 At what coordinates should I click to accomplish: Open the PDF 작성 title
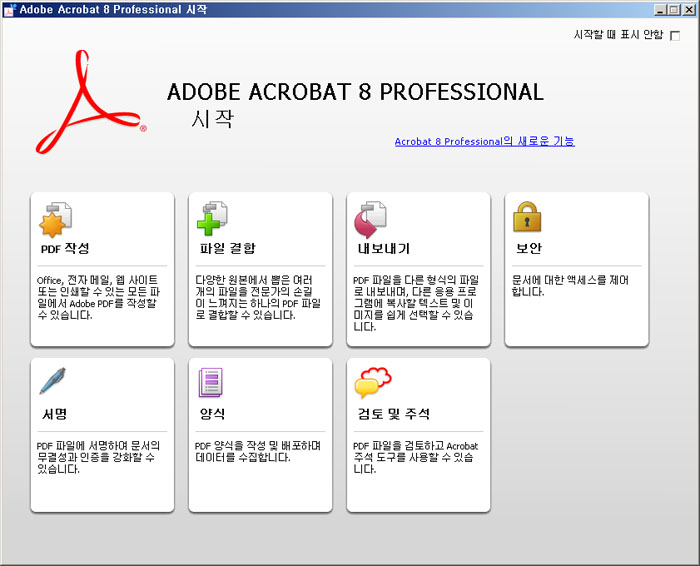(65, 249)
